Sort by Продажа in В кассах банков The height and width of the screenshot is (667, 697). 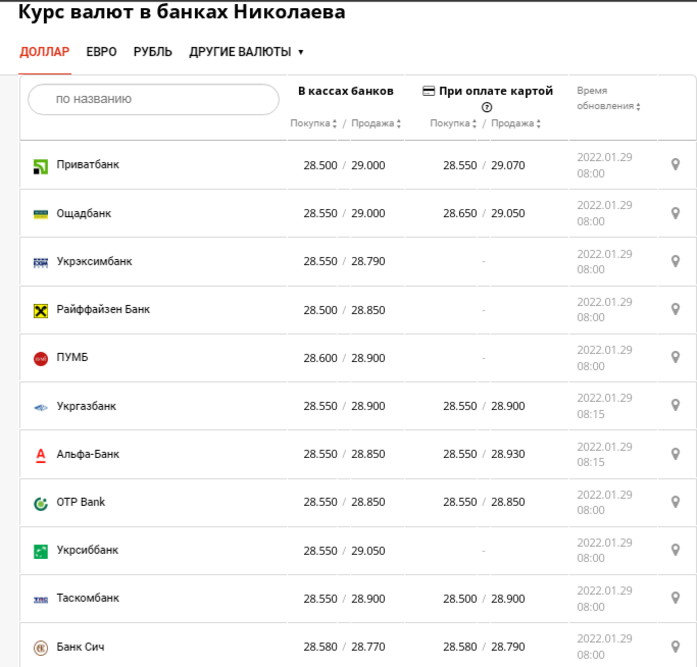(376, 124)
